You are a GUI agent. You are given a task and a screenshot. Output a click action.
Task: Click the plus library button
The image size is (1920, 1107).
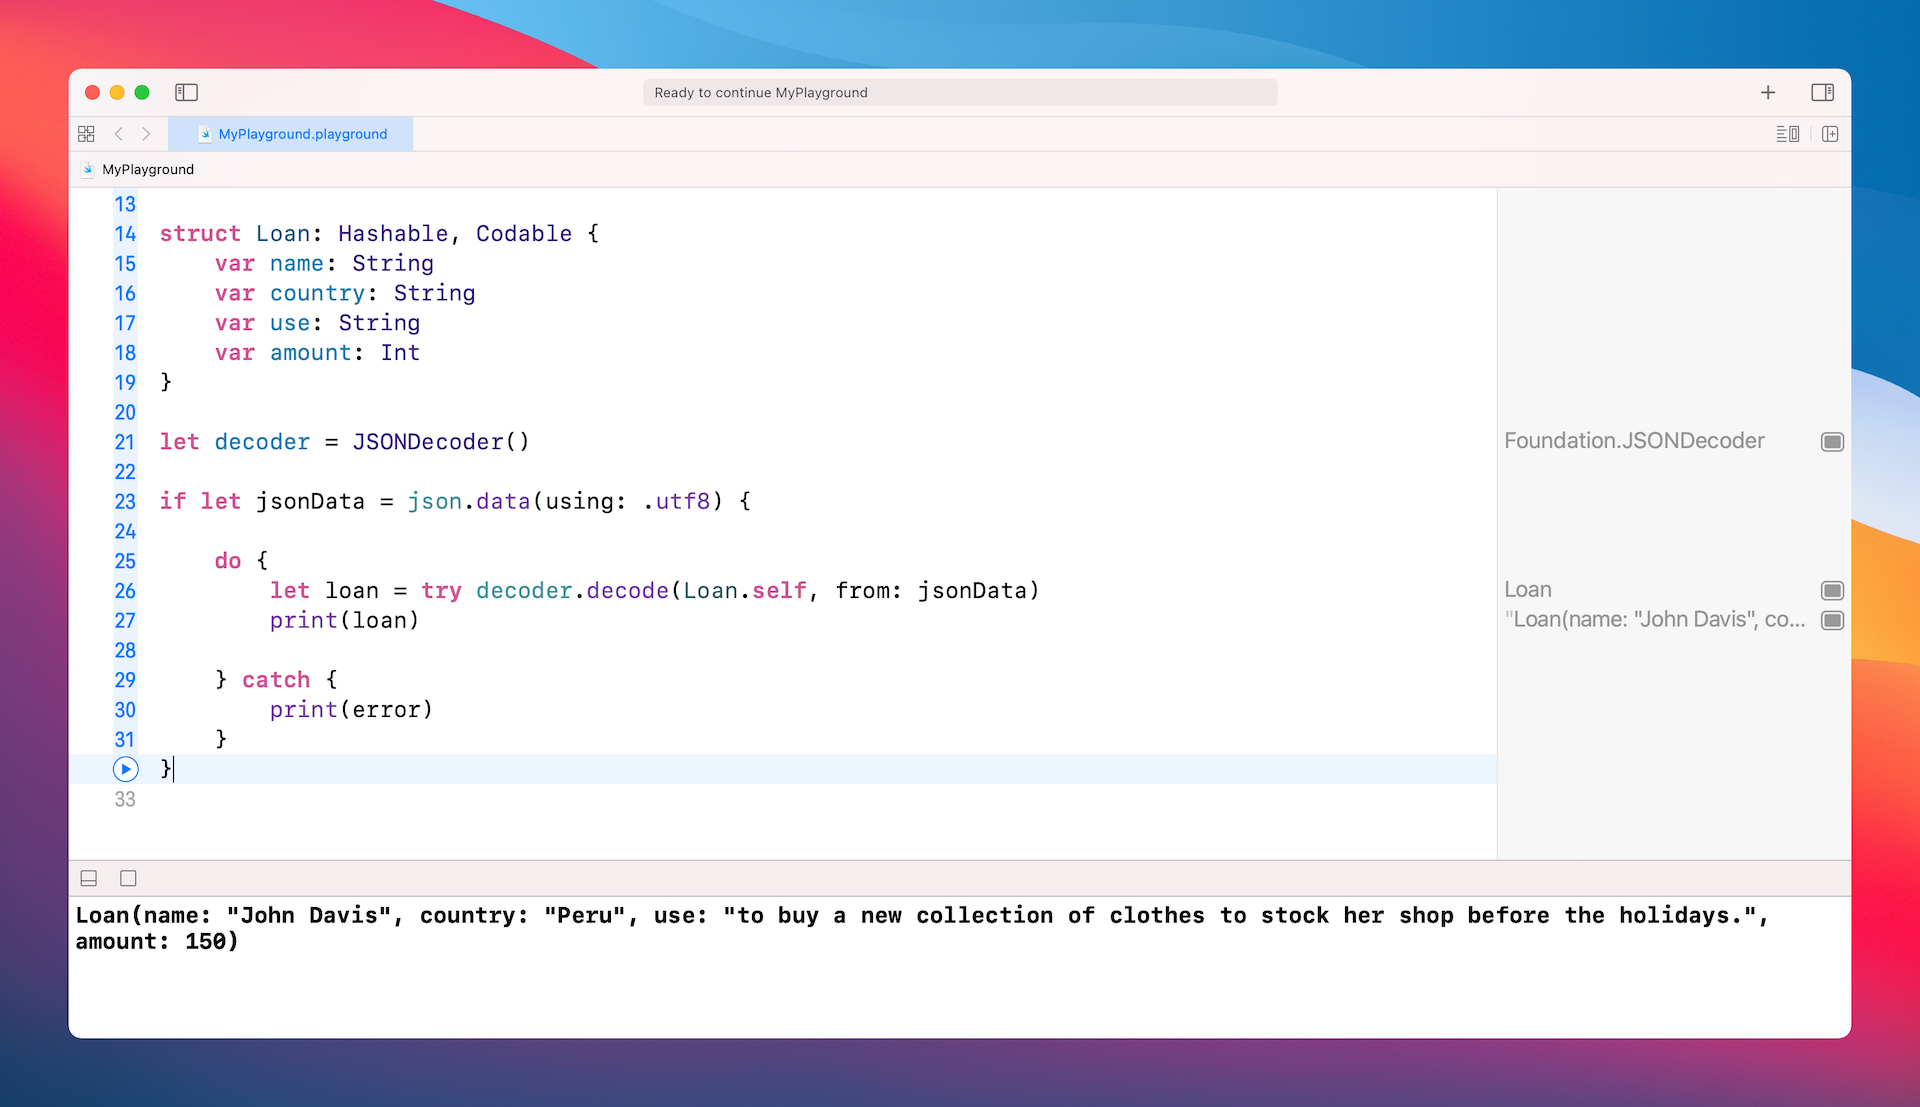pos(1768,92)
